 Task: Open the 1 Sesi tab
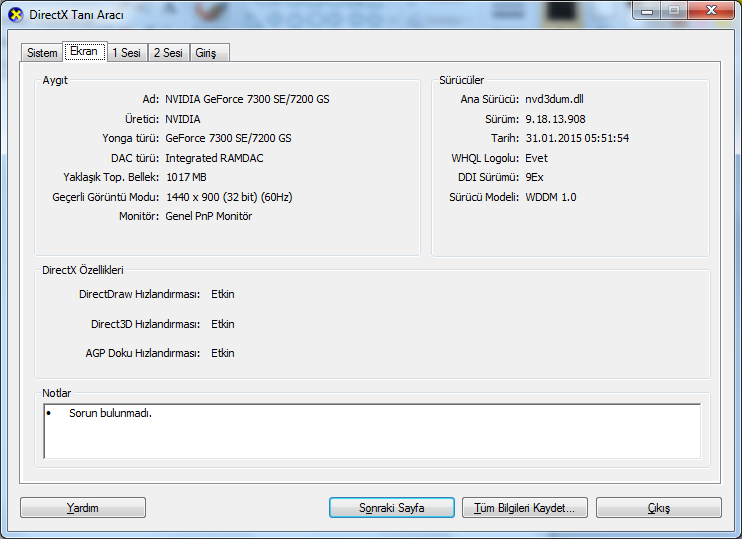(x=127, y=53)
